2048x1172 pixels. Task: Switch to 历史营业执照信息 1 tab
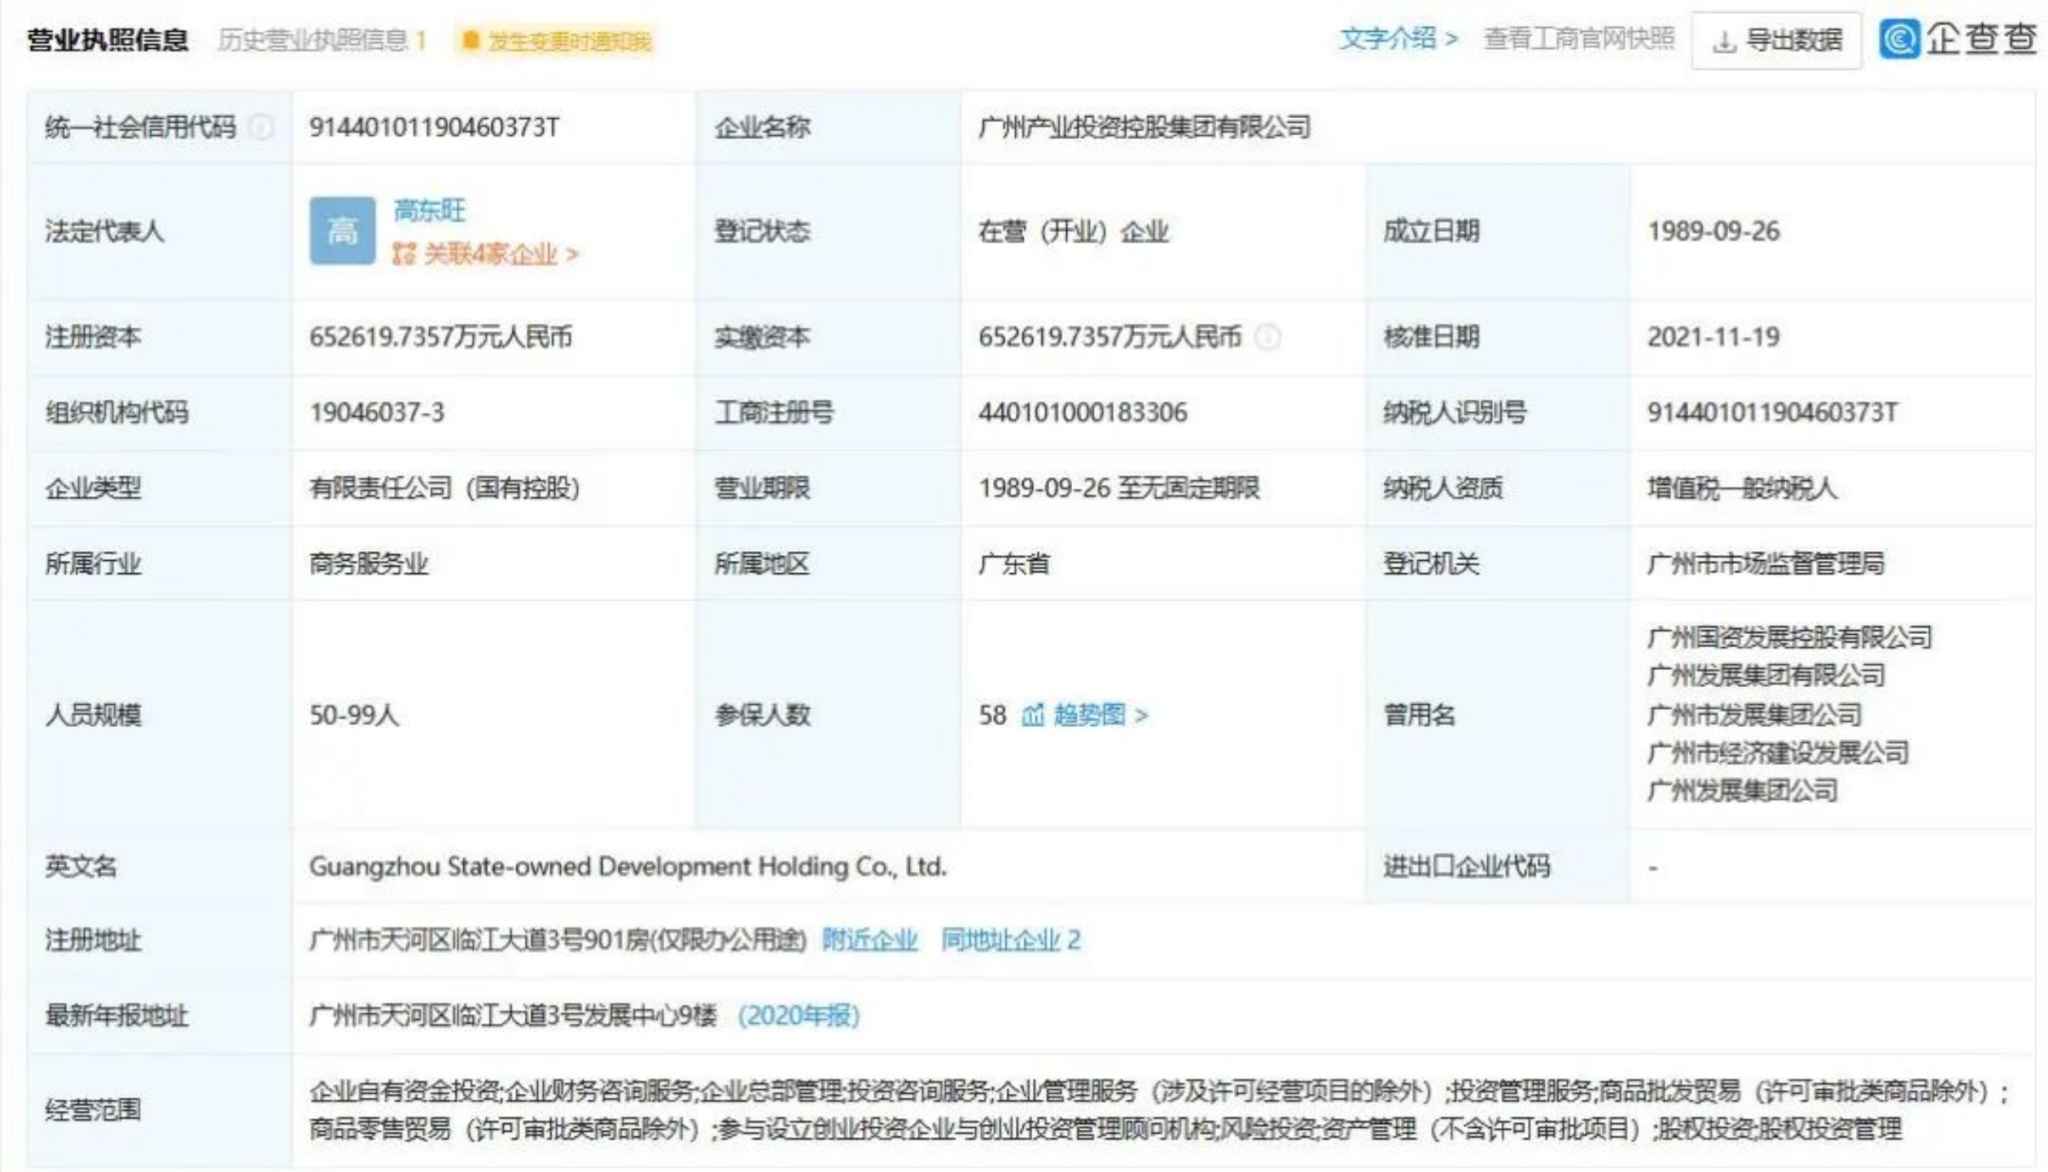[x=323, y=40]
